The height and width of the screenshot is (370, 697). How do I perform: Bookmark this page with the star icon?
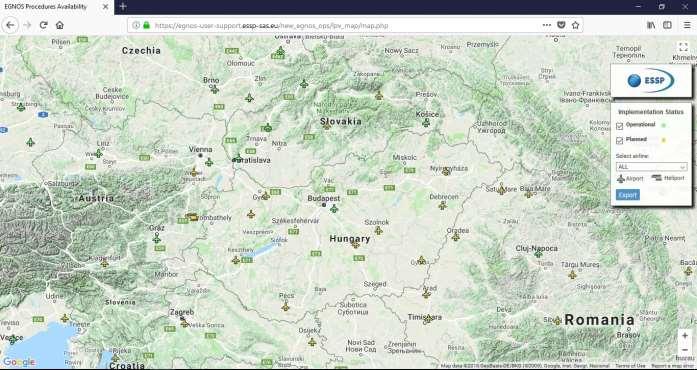point(575,25)
